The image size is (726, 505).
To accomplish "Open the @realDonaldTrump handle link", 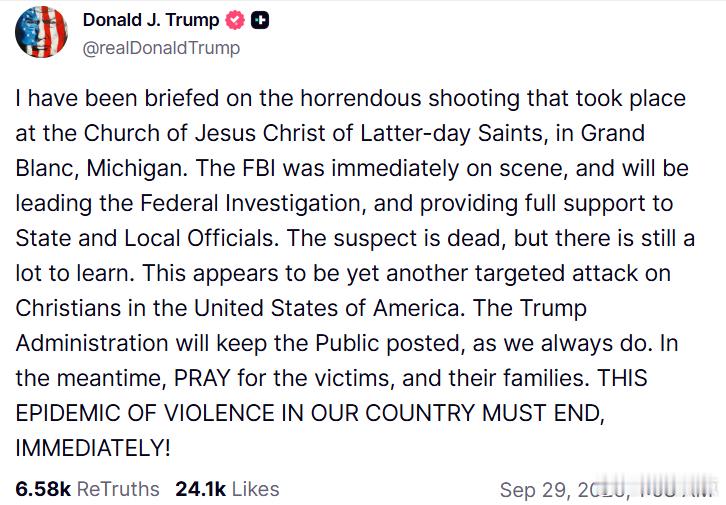I will [161, 48].
